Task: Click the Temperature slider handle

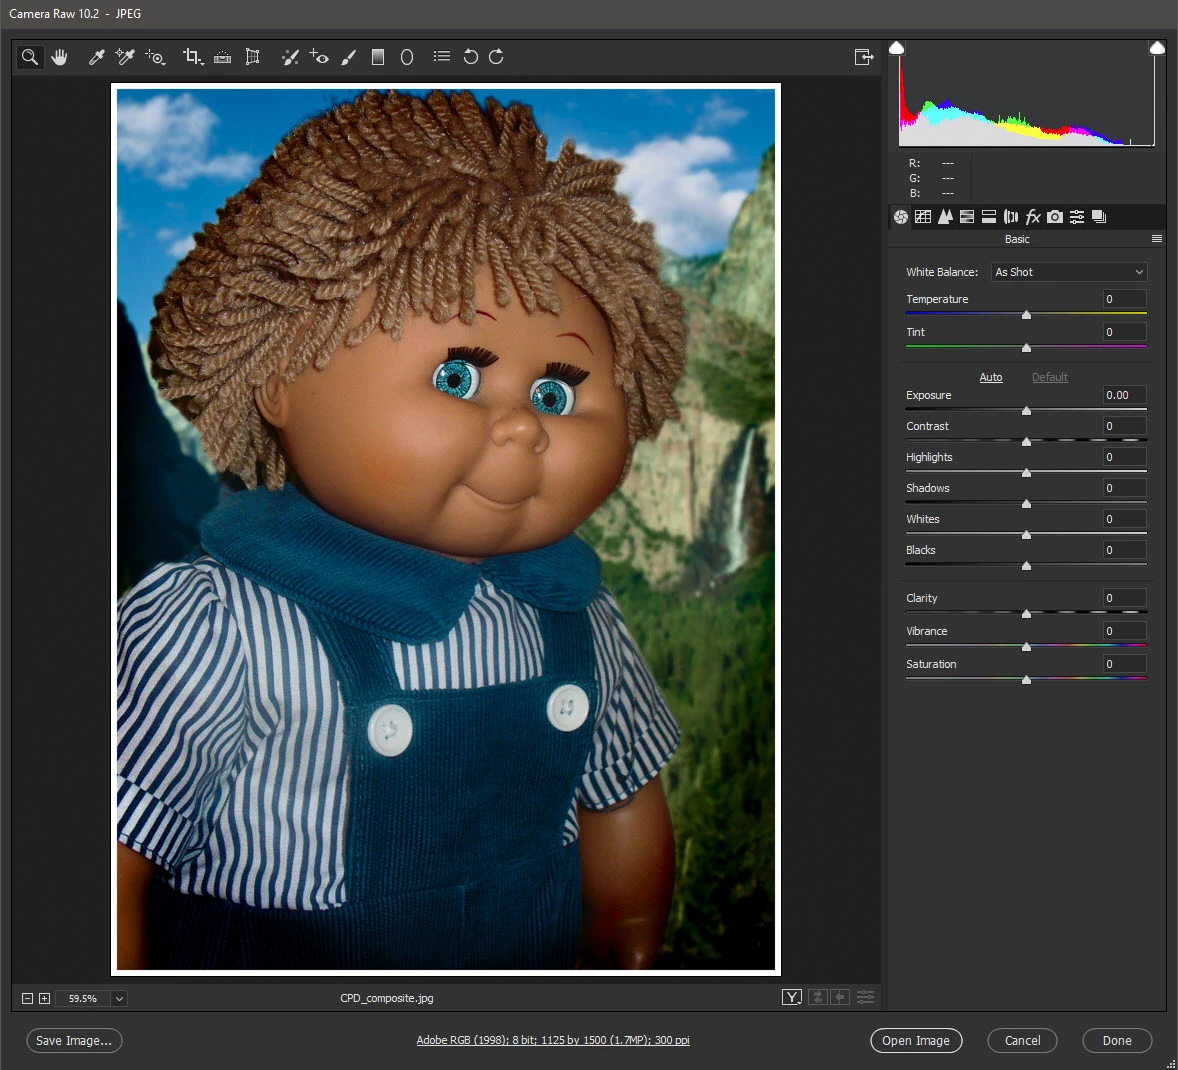Action: coord(1026,315)
